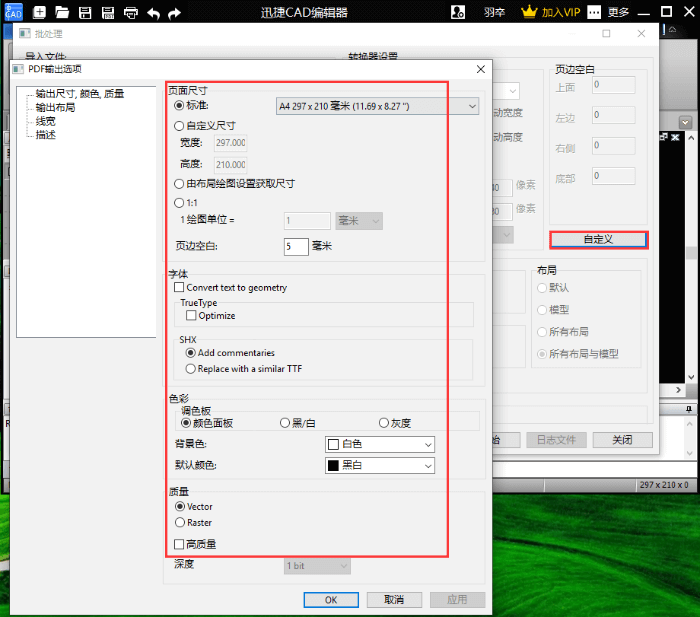Click the 宽度 width input field
The image size is (700, 617).
231,143
